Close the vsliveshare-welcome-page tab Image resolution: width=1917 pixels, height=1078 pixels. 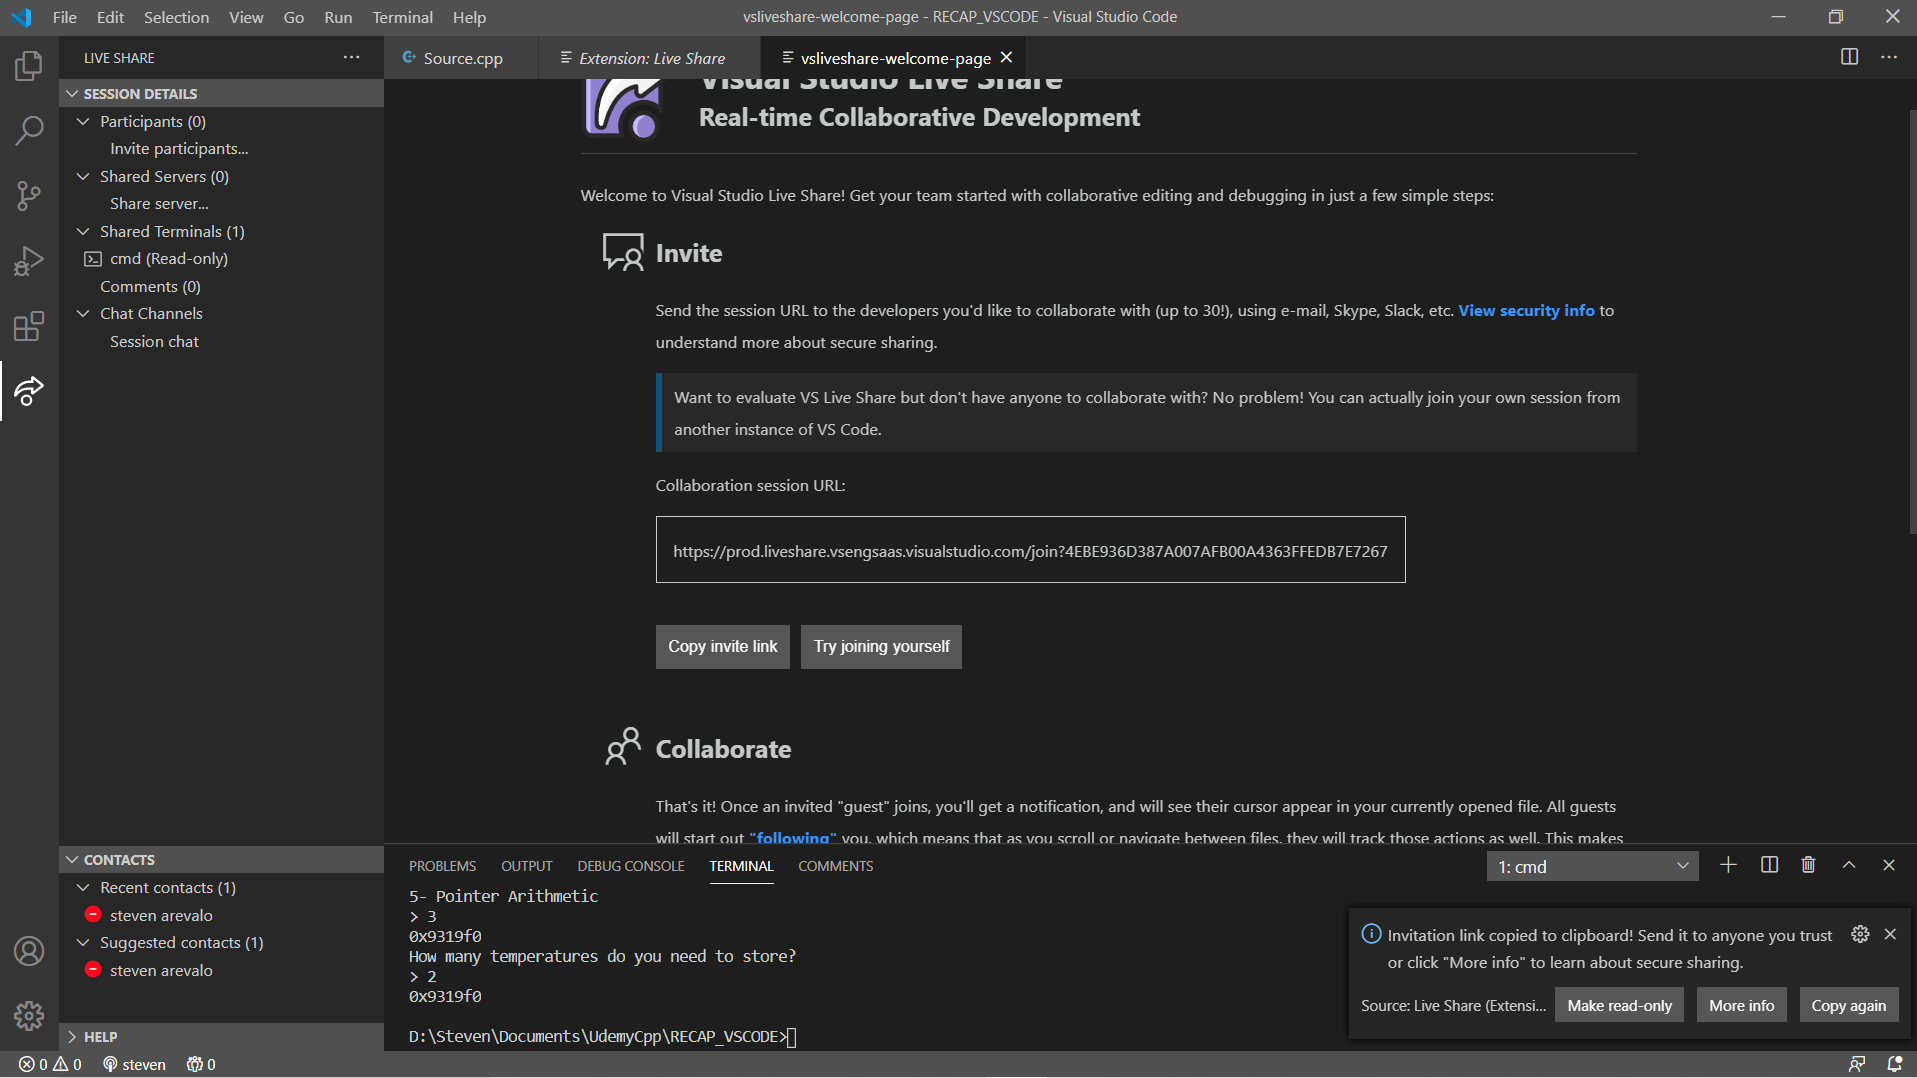[x=1006, y=57]
